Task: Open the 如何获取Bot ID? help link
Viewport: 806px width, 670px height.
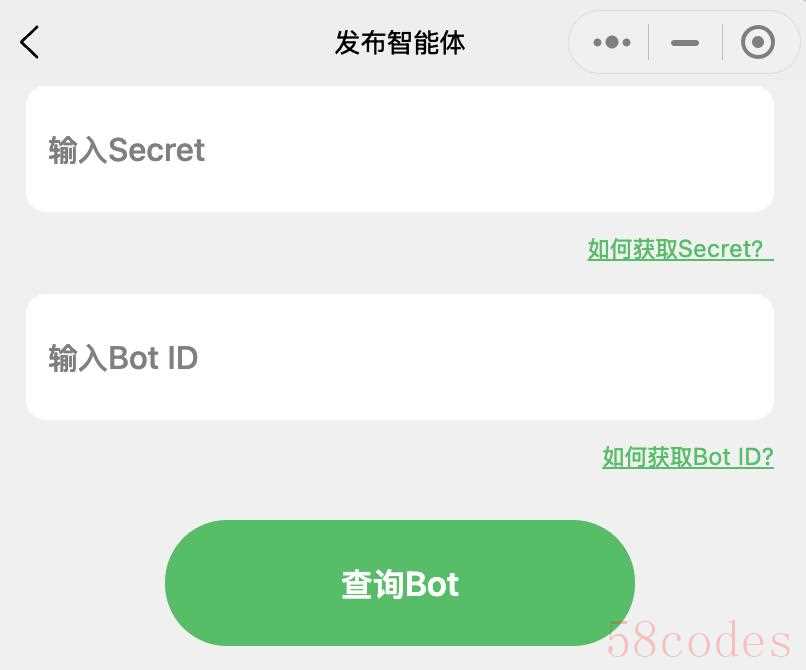Action: (688, 457)
